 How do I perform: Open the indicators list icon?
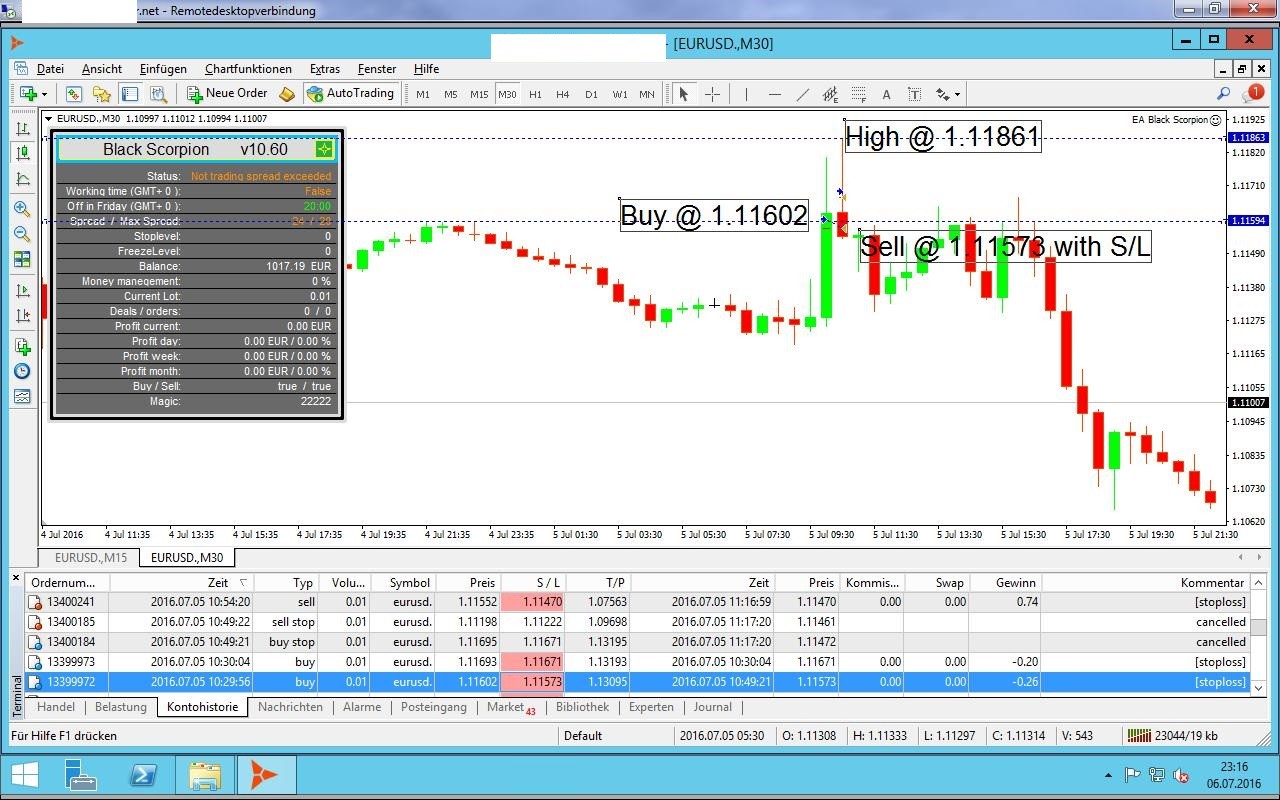22,347
